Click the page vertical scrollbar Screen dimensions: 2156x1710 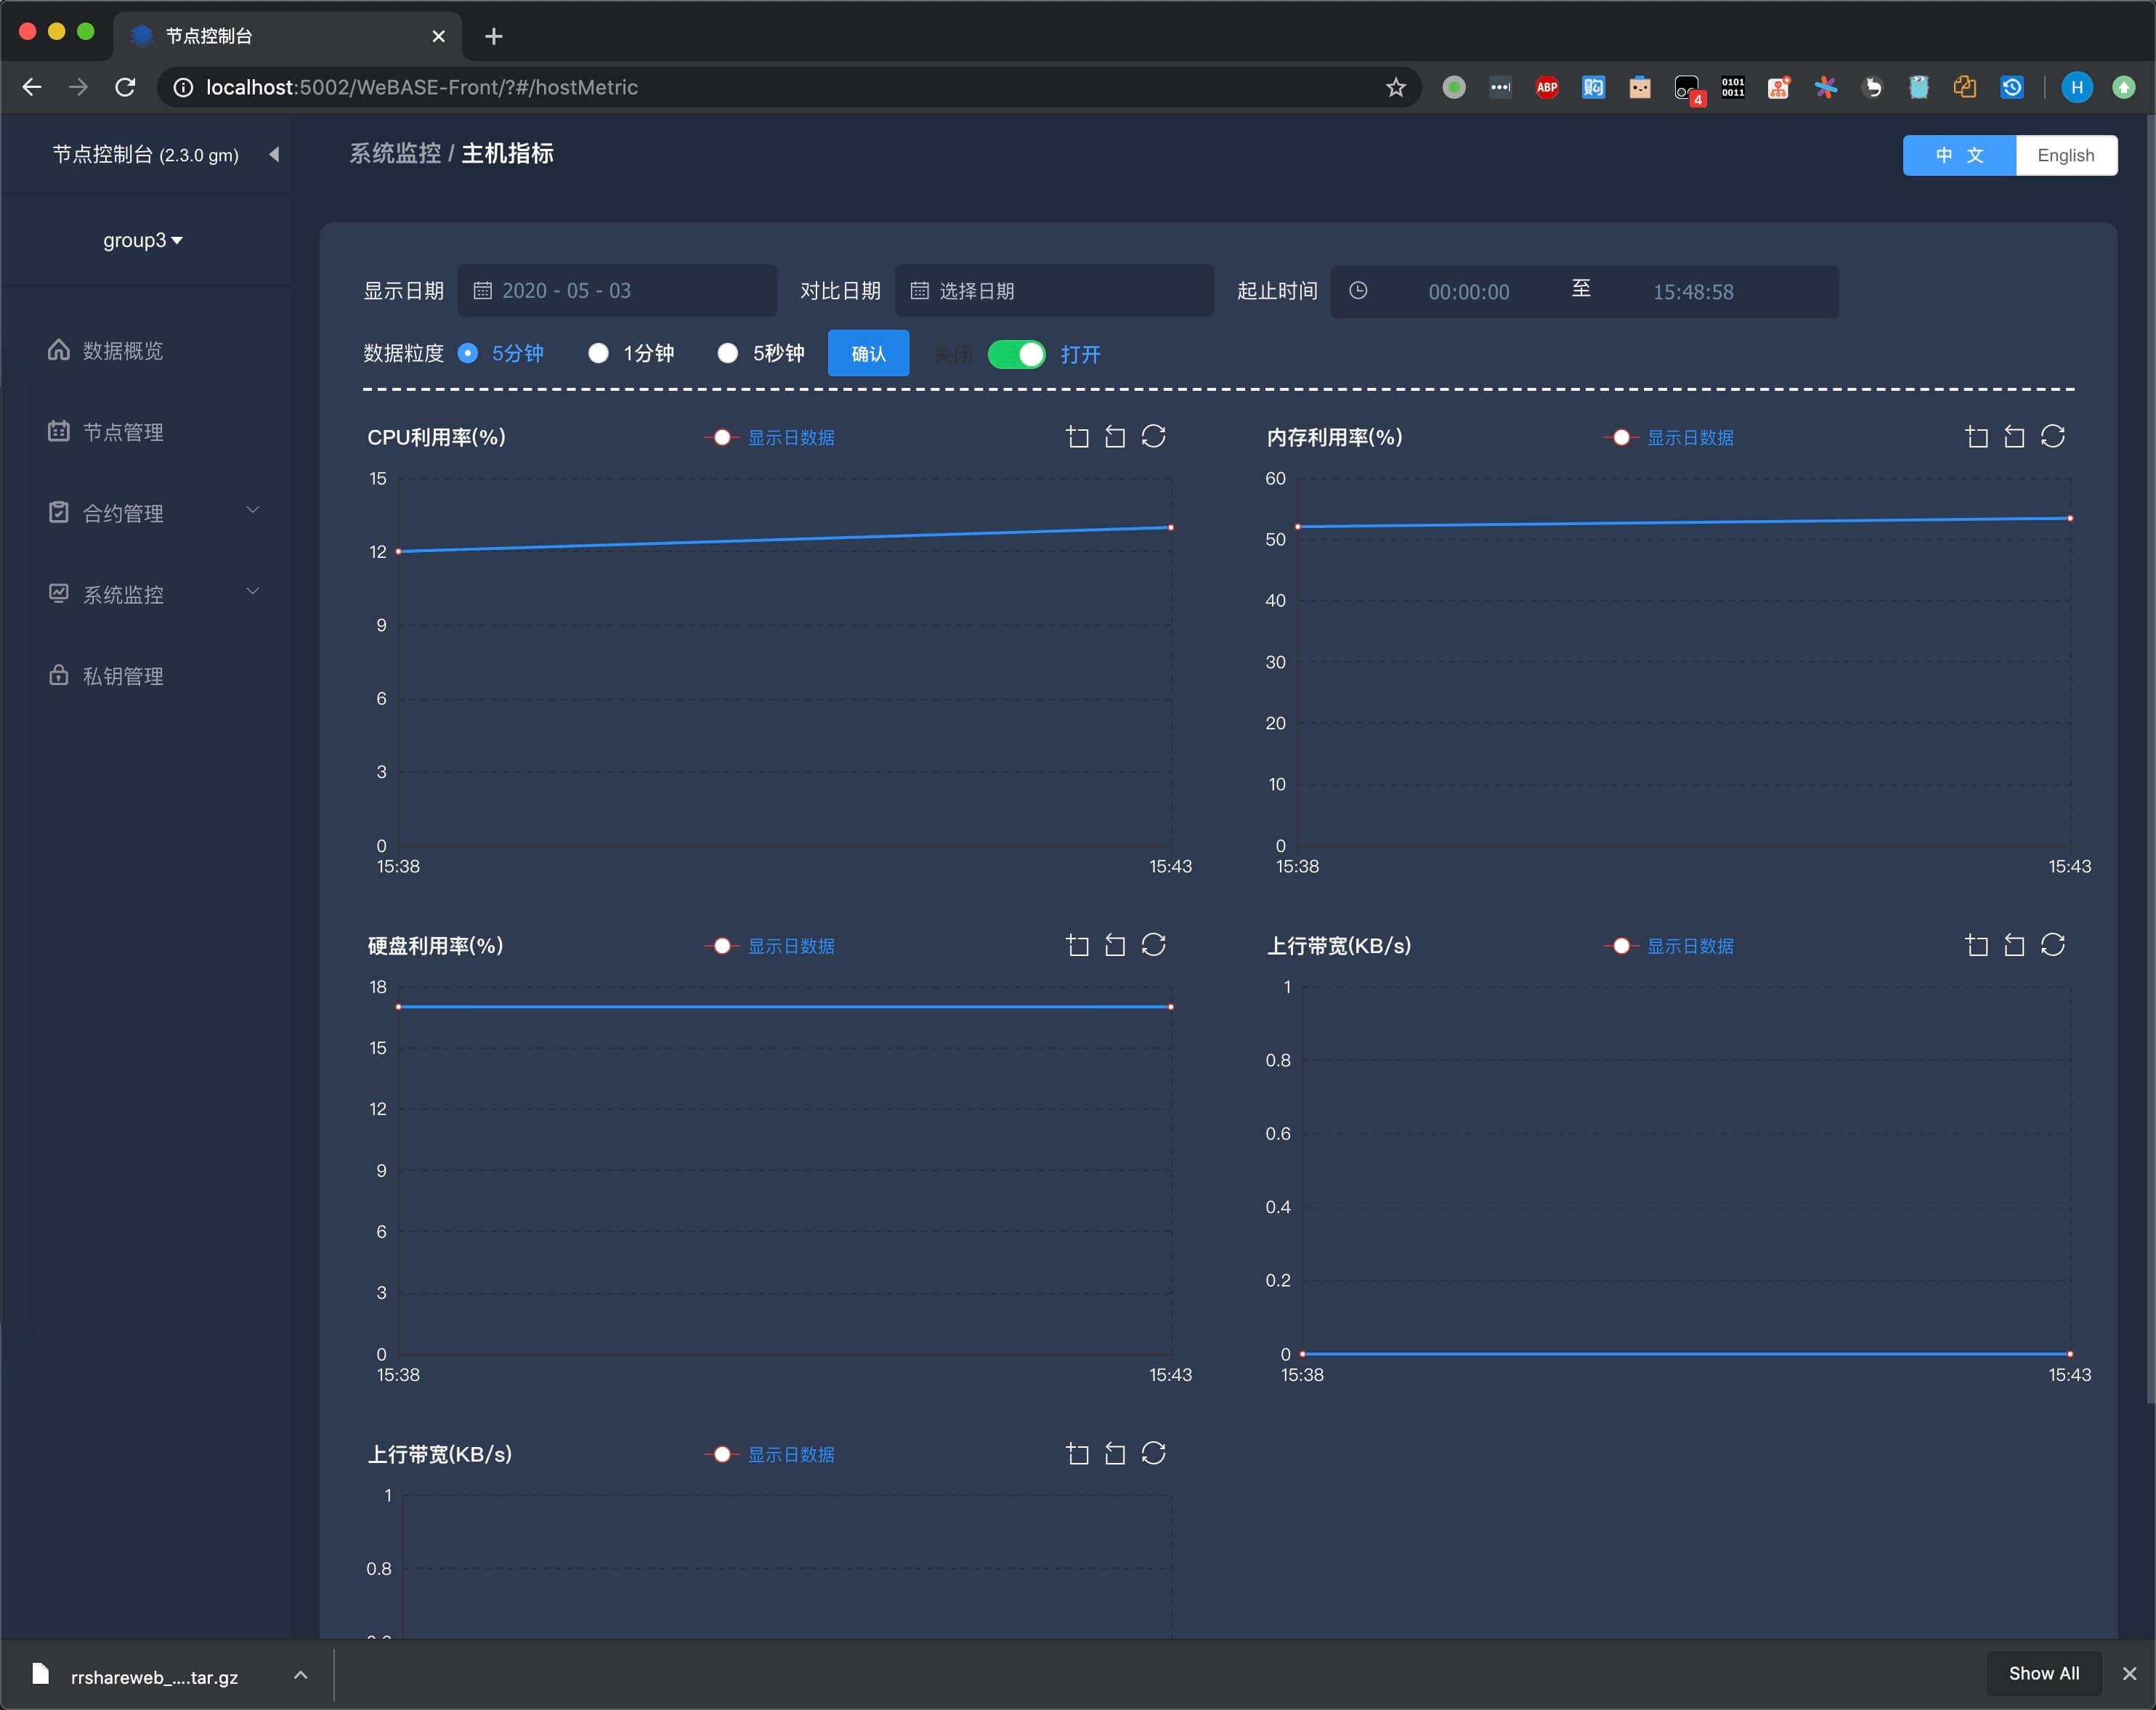pos(2150,760)
